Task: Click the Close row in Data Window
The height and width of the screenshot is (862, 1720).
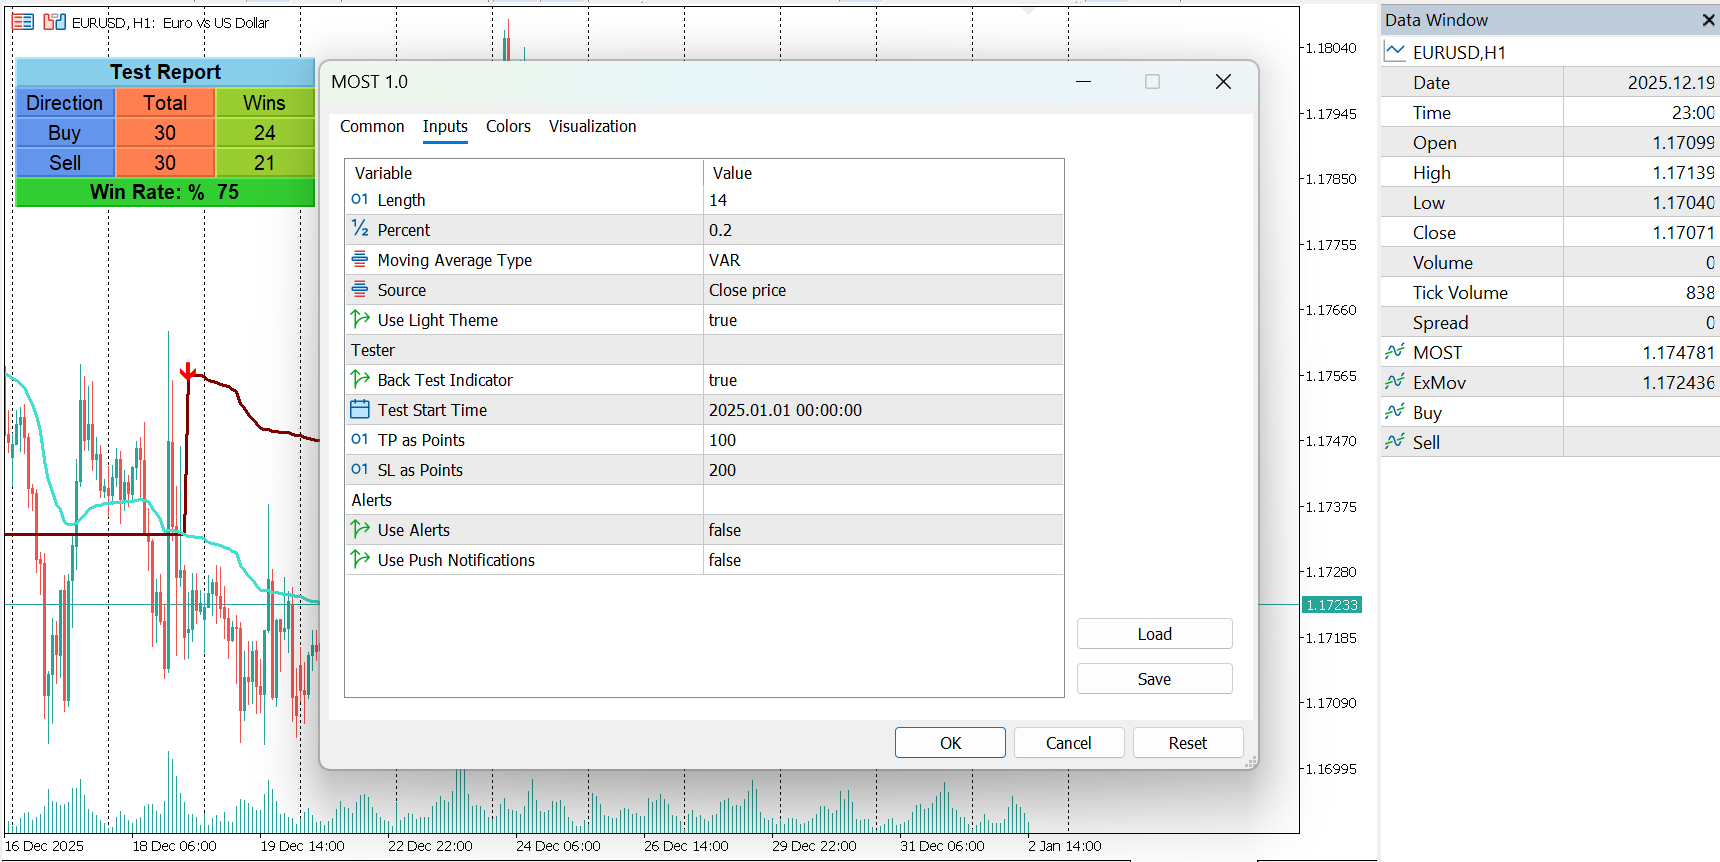Action: click(x=1550, y=233)
